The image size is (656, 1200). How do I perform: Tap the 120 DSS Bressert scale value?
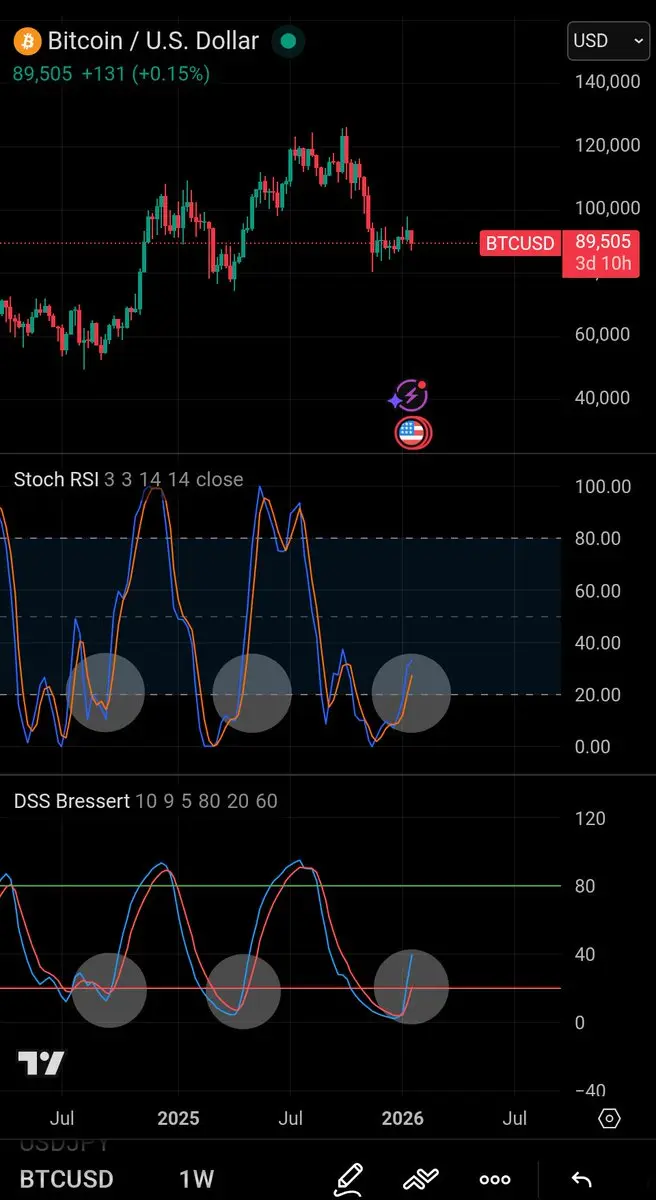pos(591,819)
